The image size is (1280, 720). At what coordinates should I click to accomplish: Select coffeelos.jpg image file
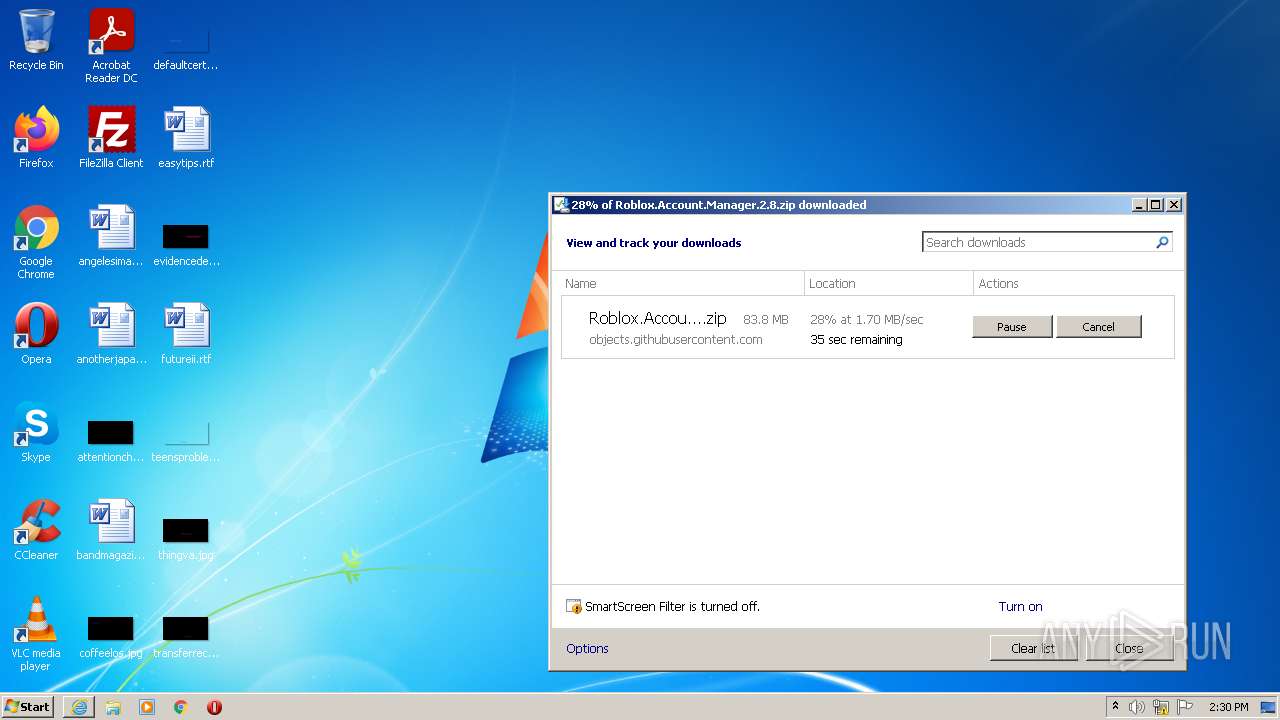pyautogui.click(x=111, y=636)
